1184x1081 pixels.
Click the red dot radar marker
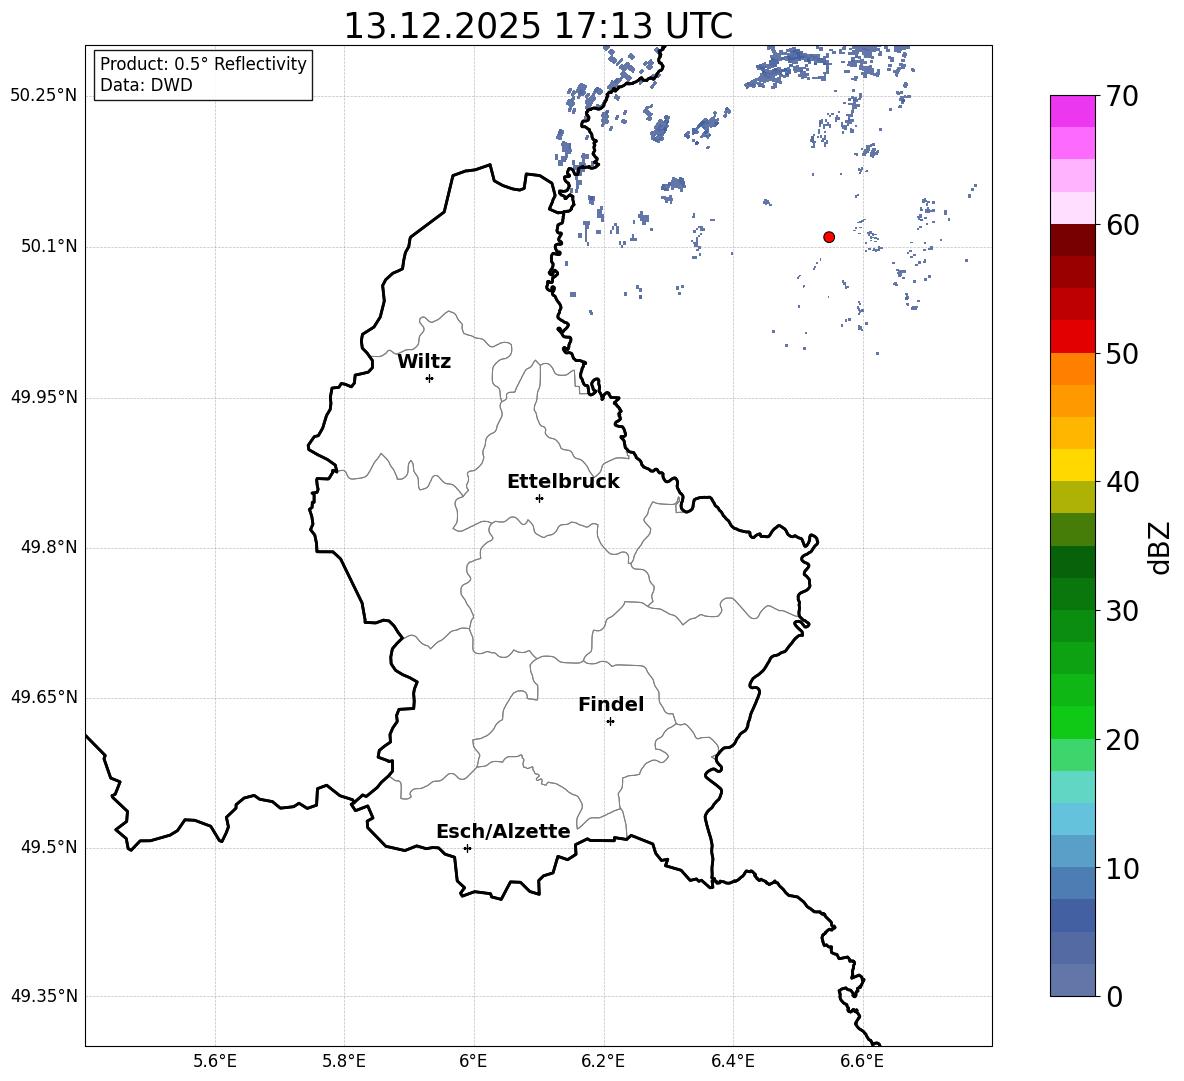[x=829, y=237]
